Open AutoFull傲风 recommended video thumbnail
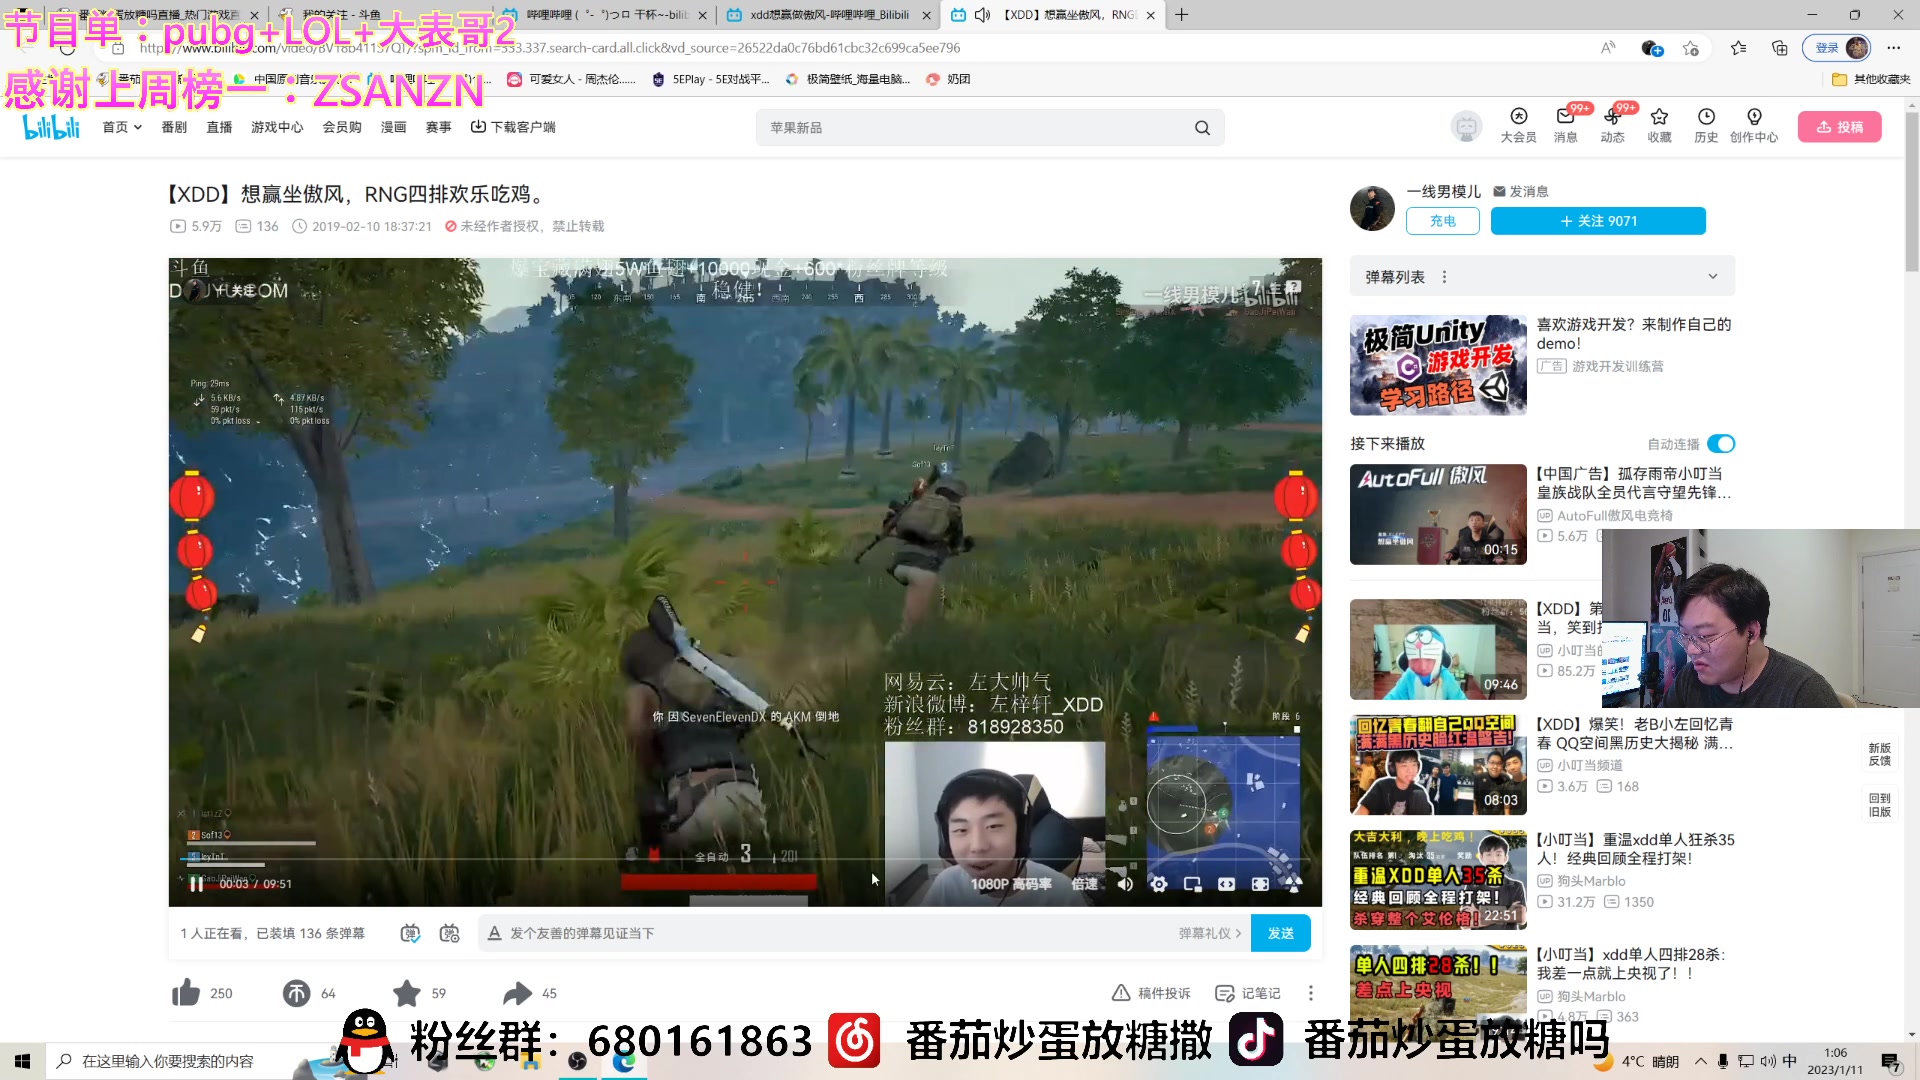 [x=1438, y=514]
